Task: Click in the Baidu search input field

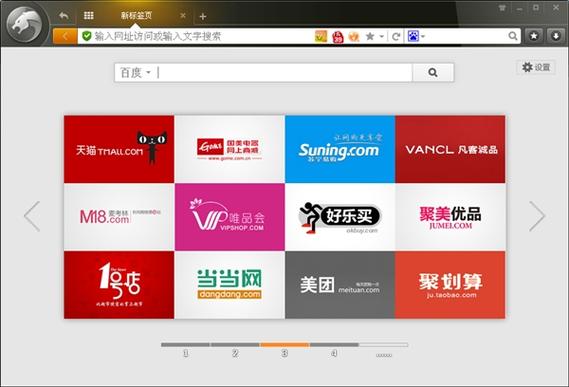Action: (284, 73)
